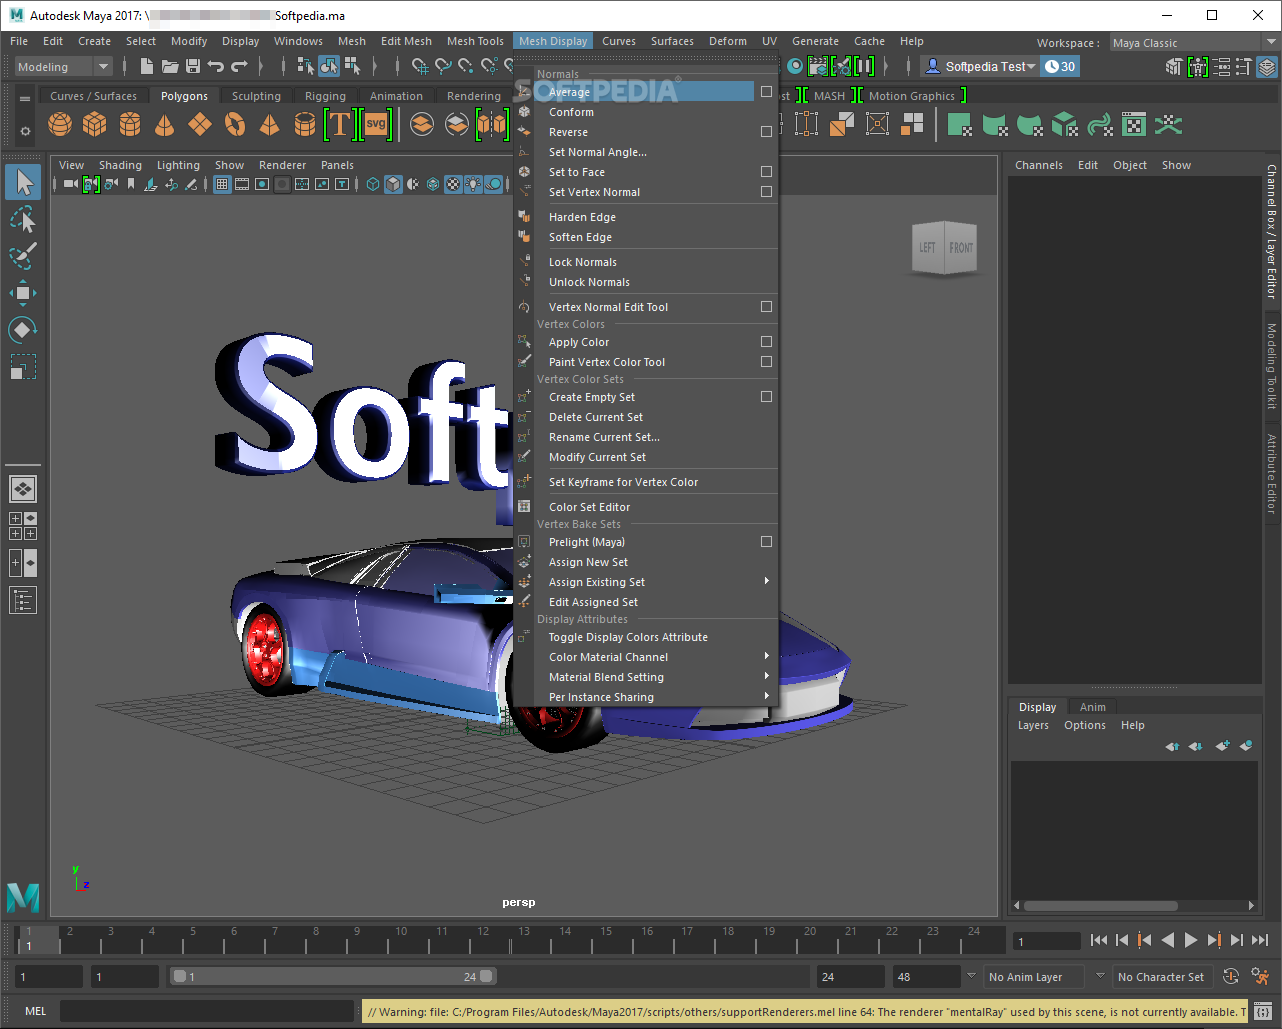1282x1029 pixels.
Task: Open the option box for Set to Face
Action: point(766,172)
